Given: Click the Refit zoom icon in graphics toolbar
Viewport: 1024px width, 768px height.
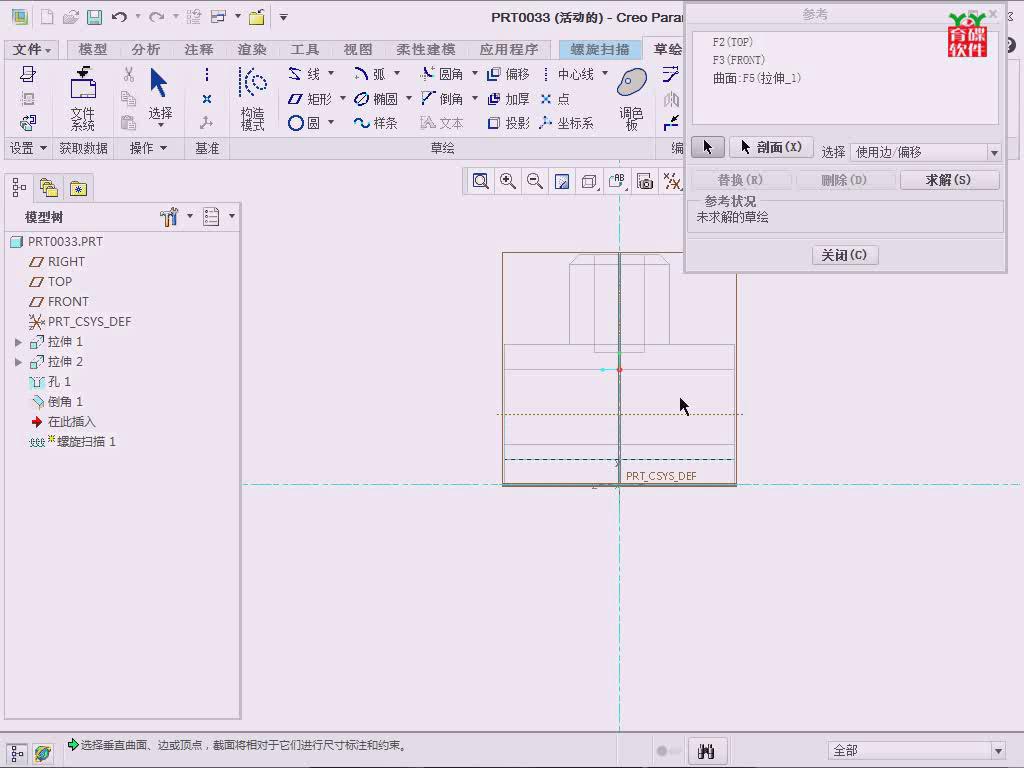Looking at the screenshot, I should [x=481, y=181].
